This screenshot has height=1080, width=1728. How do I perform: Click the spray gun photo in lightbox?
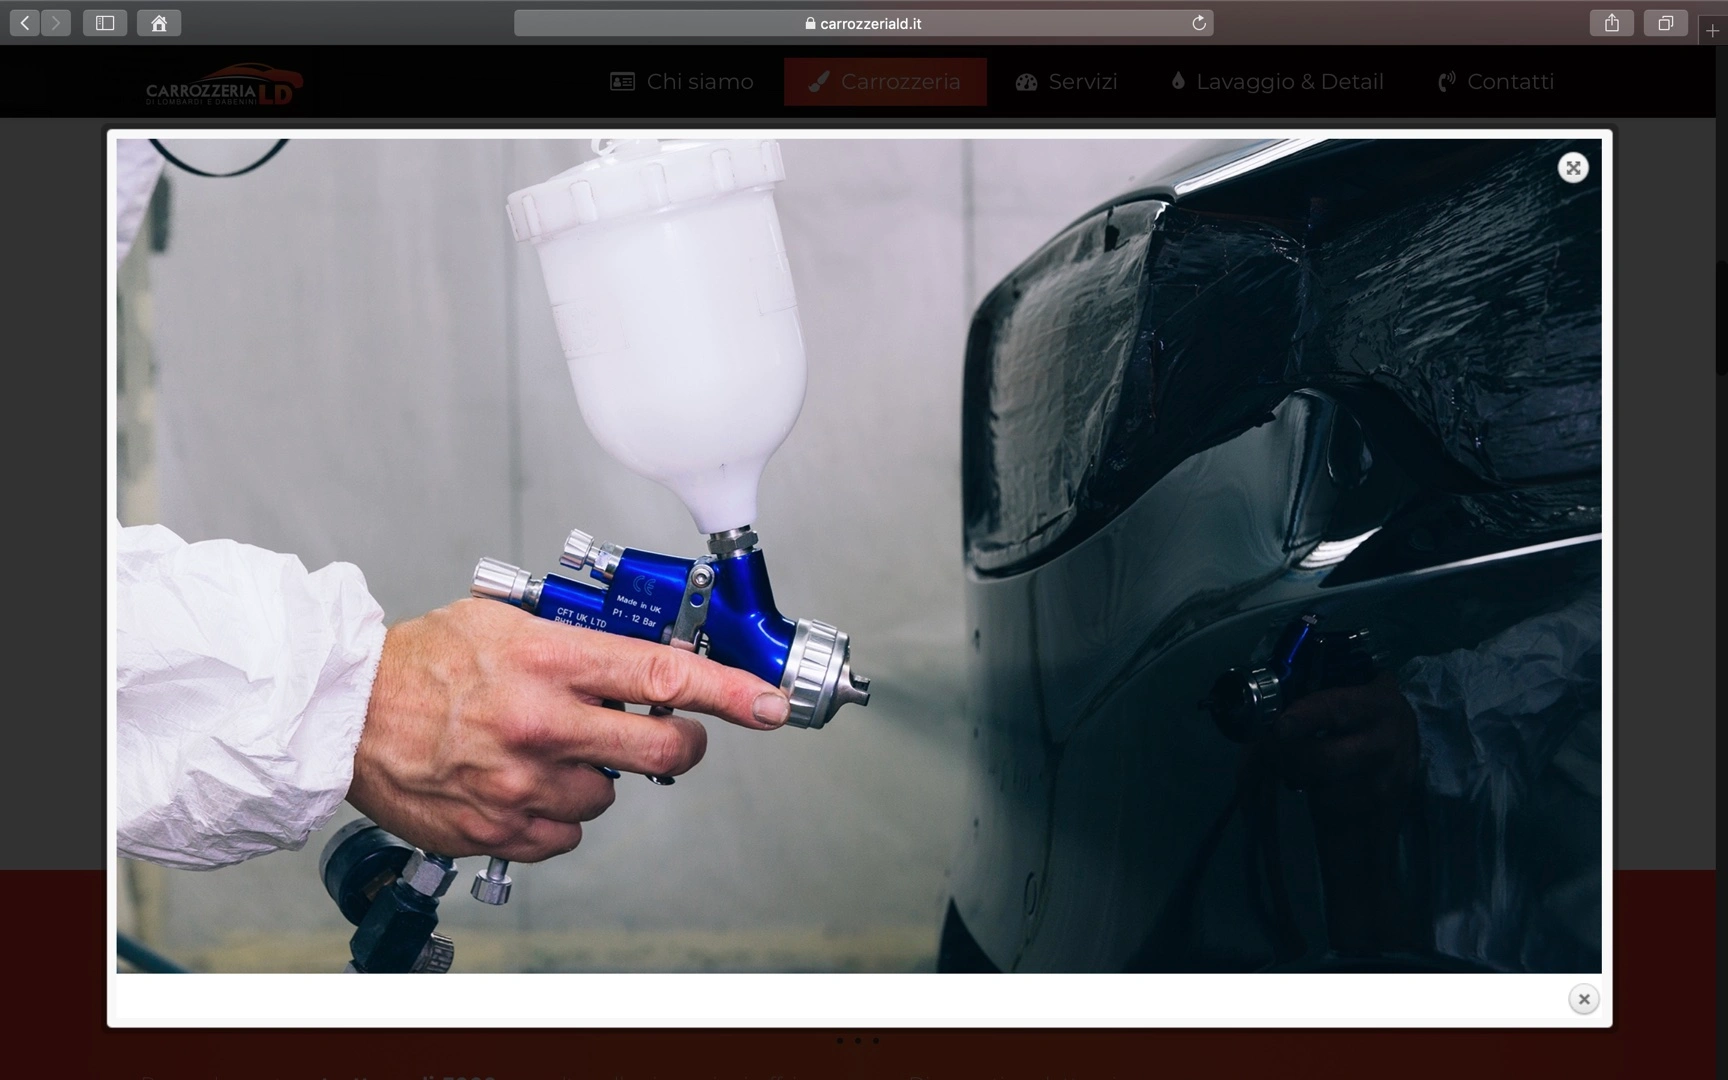coord(859,556)
